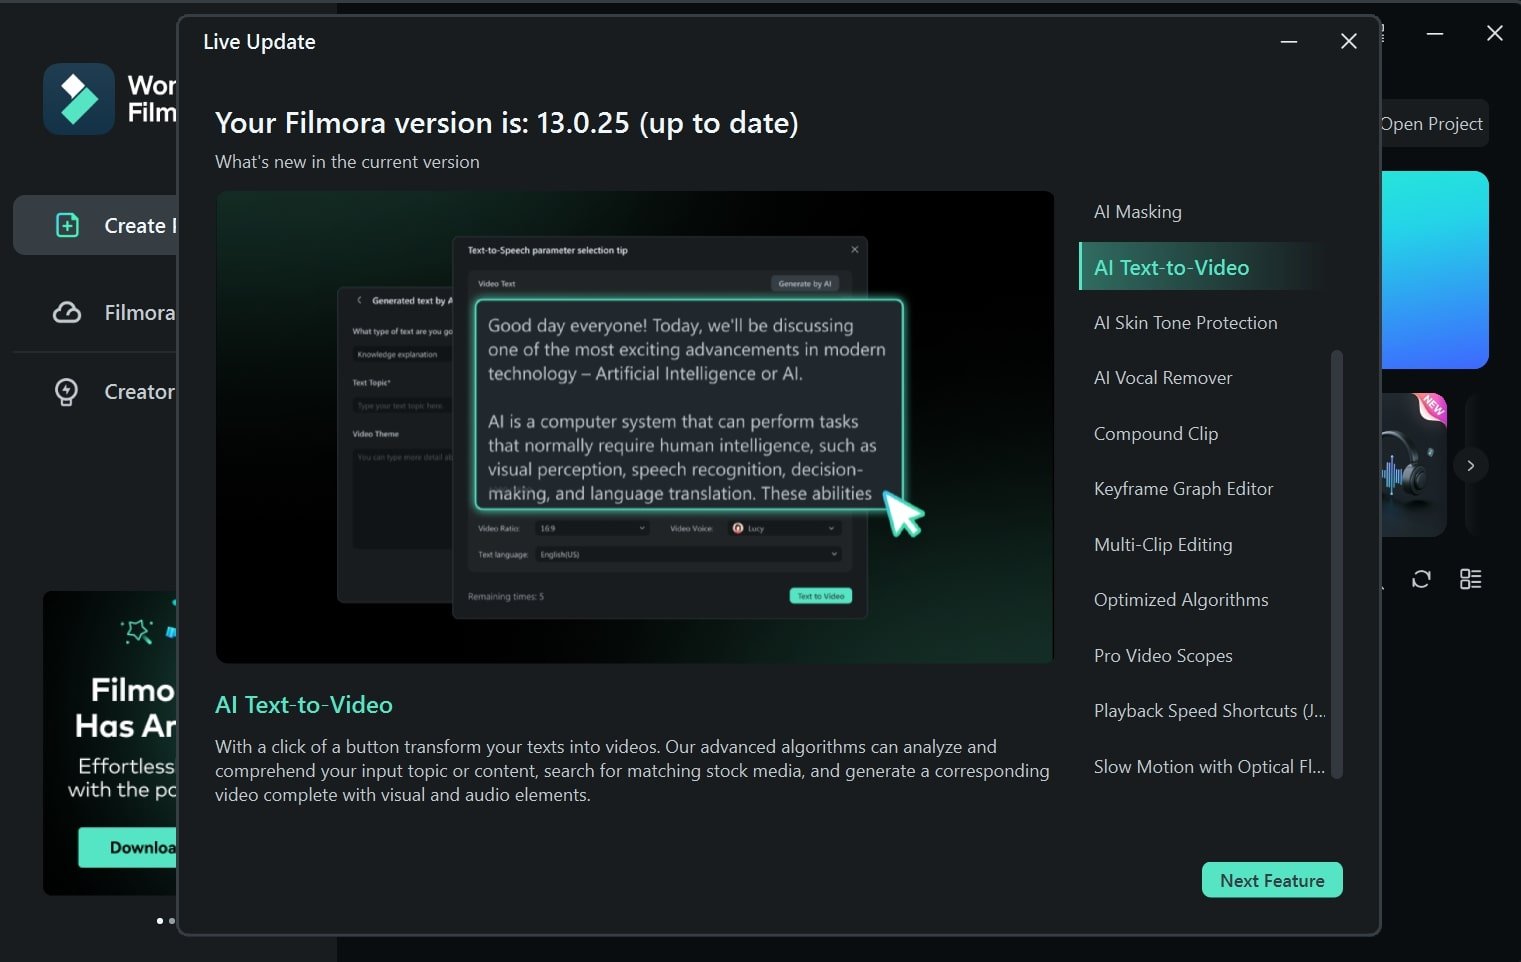Image resolution: width=1521 pixels, height=962 pixels.
Task: Select Slow Motion with Optical Flow item
Action: (1208, 767)
